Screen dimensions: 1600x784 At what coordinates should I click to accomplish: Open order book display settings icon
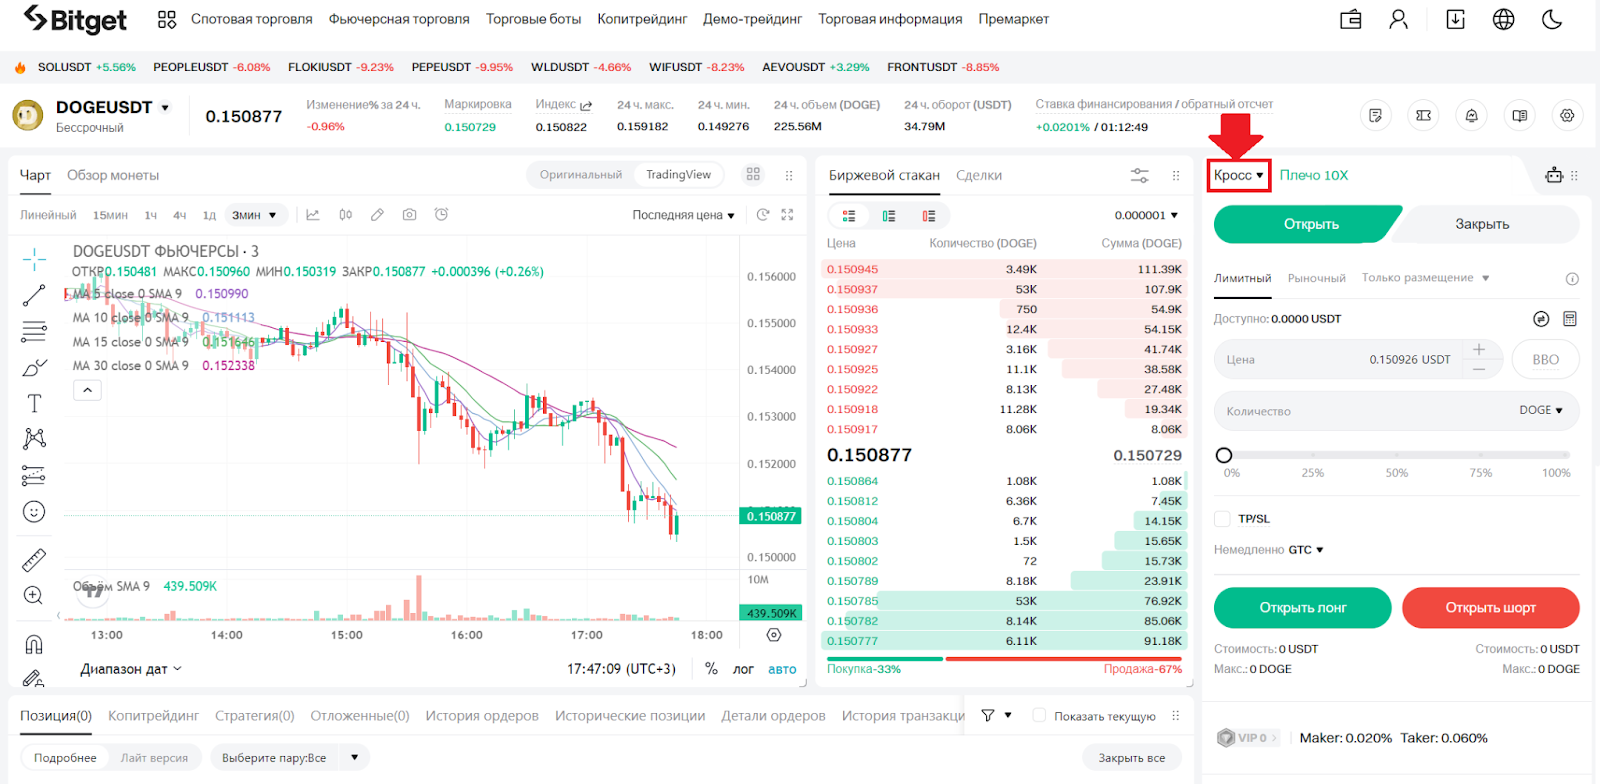point(1139,175)
